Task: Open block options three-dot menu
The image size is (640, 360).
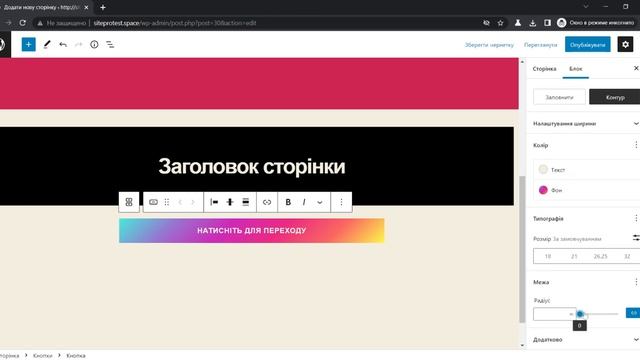Action: 341,202
